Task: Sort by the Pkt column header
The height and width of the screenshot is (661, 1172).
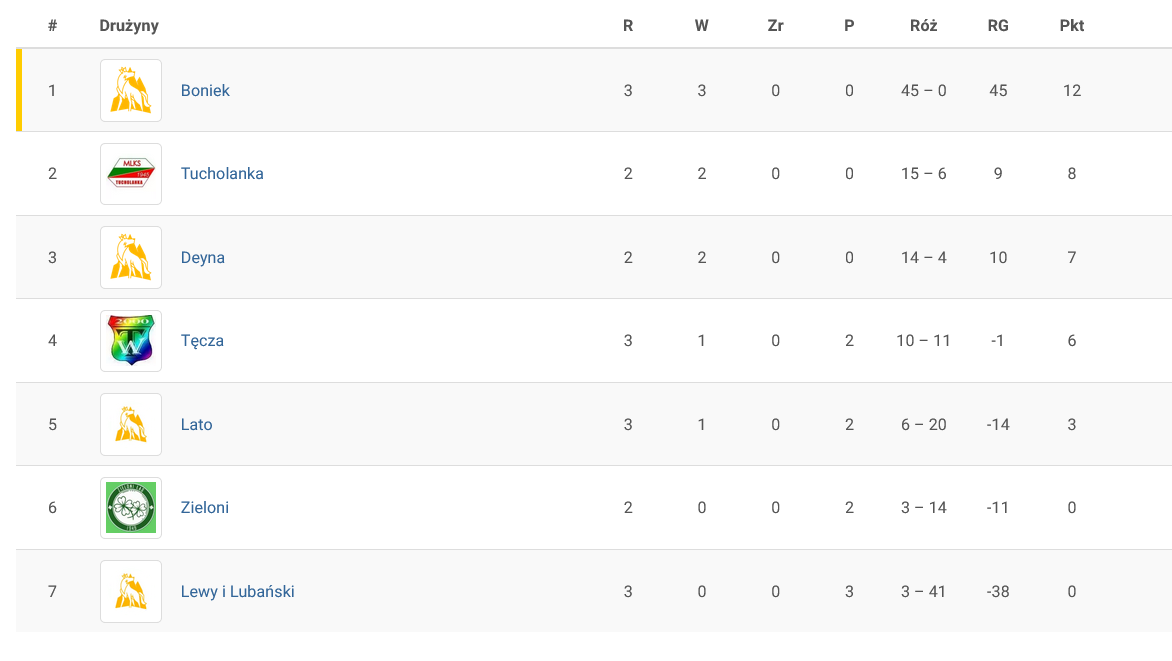Action: click(1072, 26)
